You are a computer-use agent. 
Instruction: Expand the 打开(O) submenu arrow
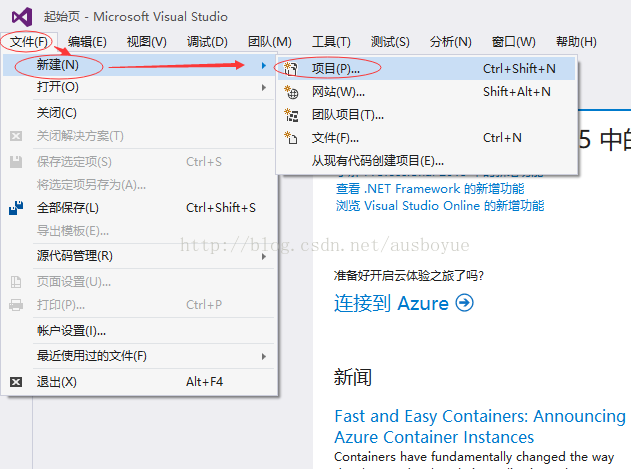coord(264,87)
